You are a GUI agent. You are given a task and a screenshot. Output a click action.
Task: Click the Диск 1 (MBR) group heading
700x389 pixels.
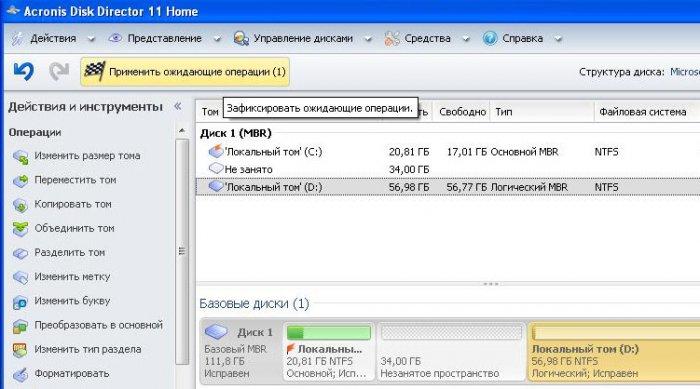(x=236, y=133)
